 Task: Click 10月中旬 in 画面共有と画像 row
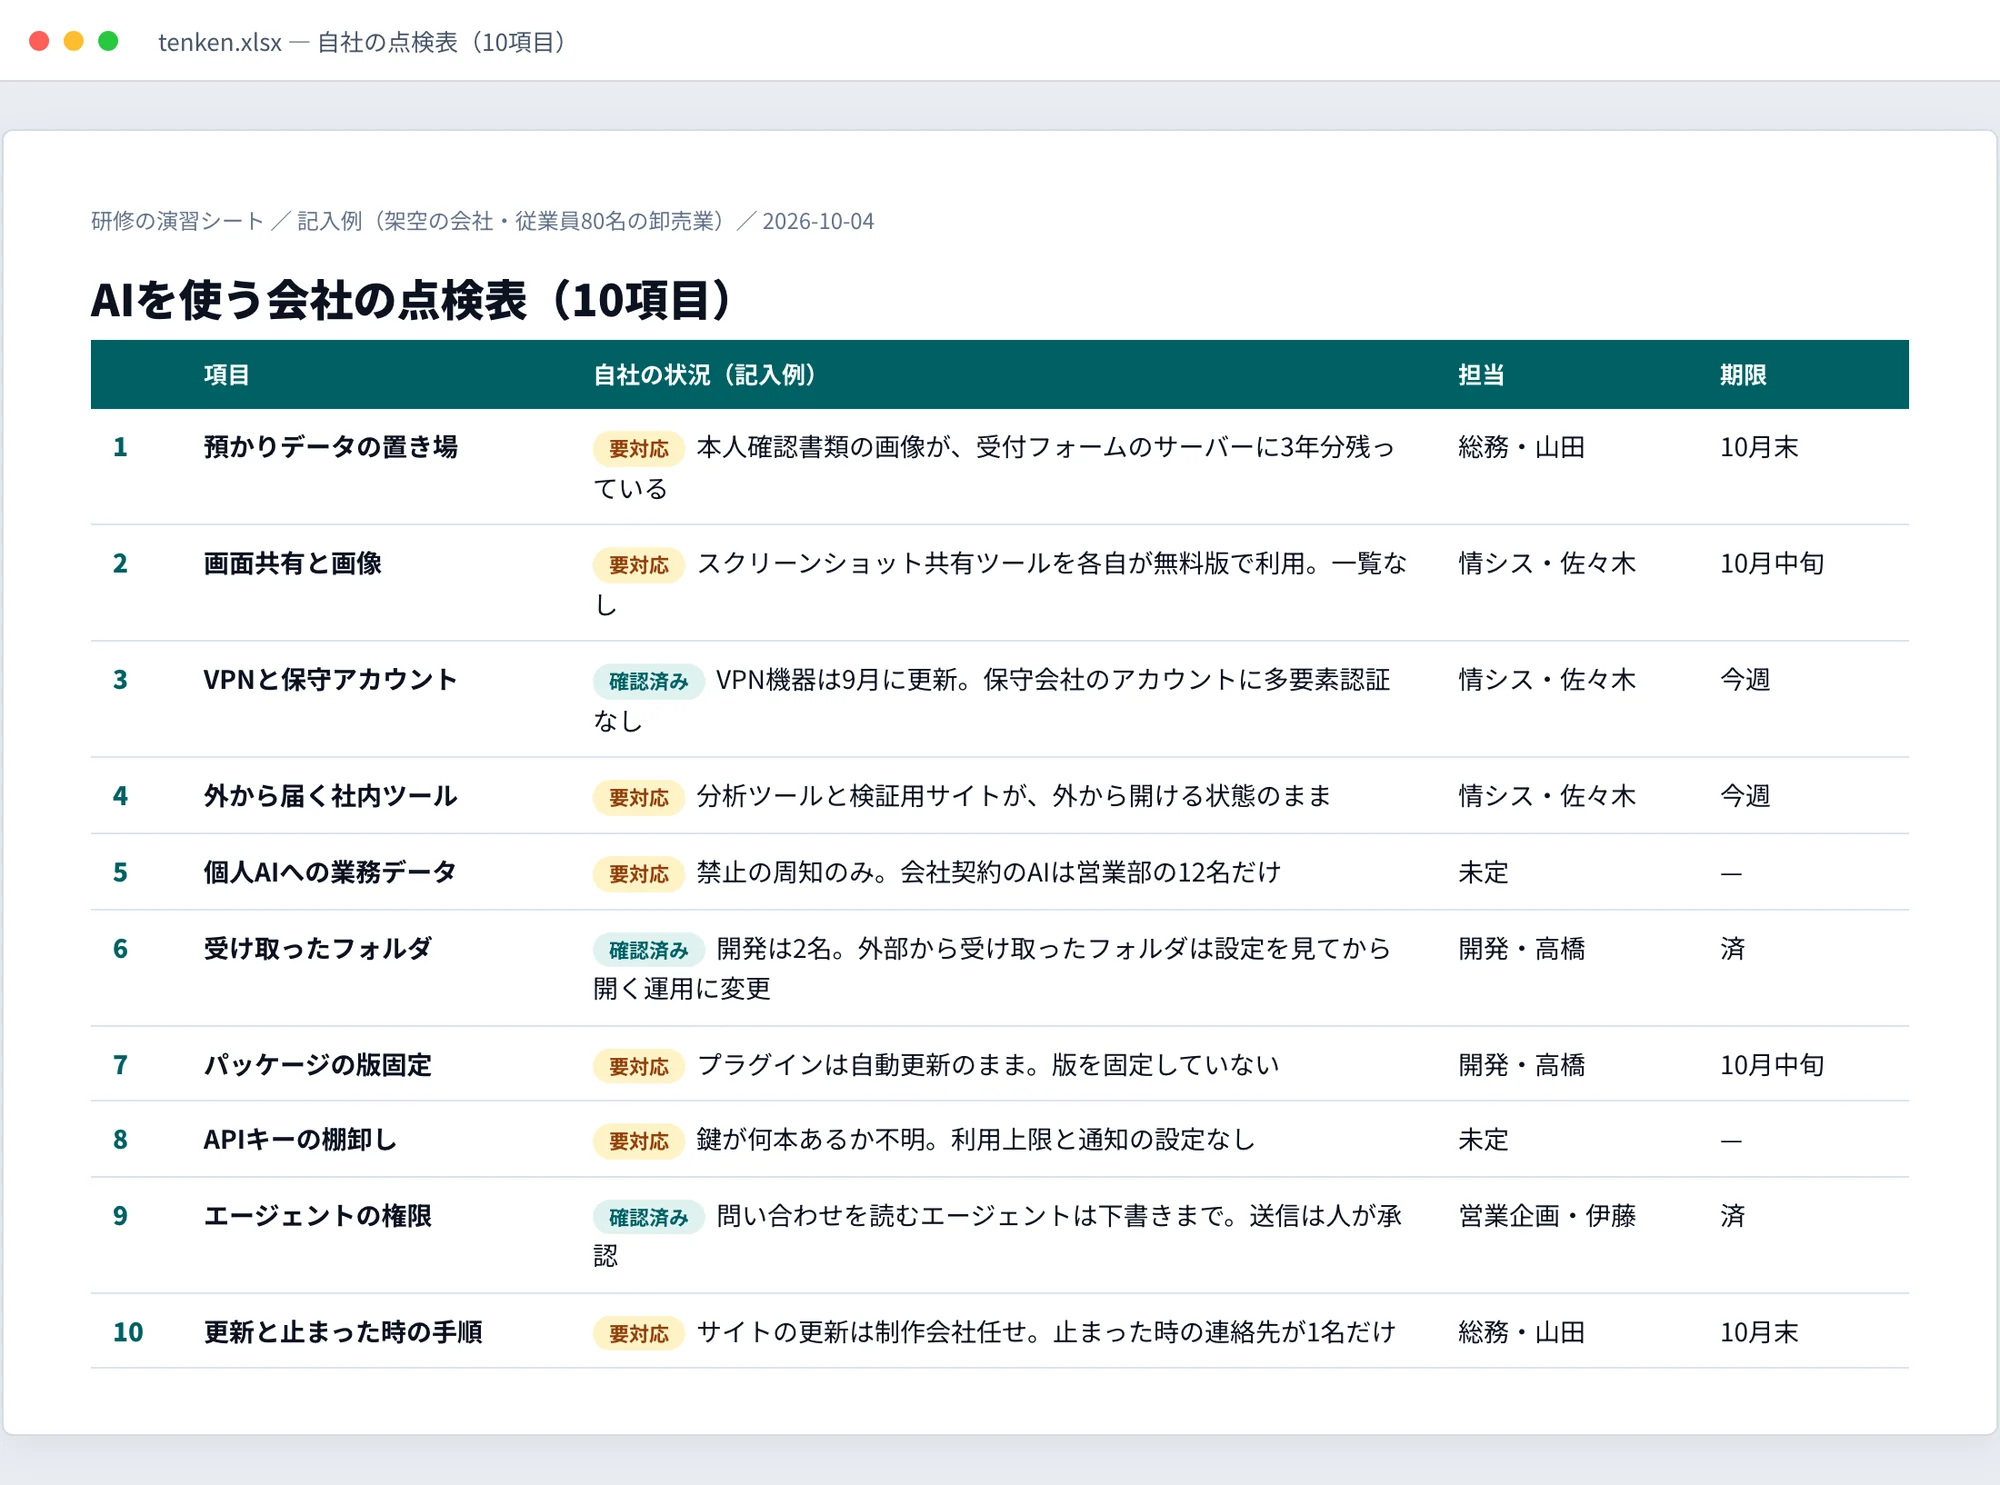(x=1772, y=564)
